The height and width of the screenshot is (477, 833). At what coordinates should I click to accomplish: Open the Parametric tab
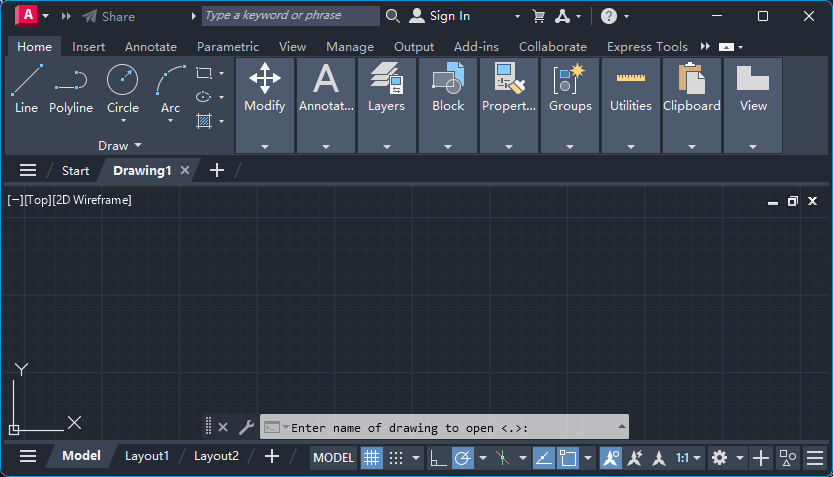(x=228, y=47)
